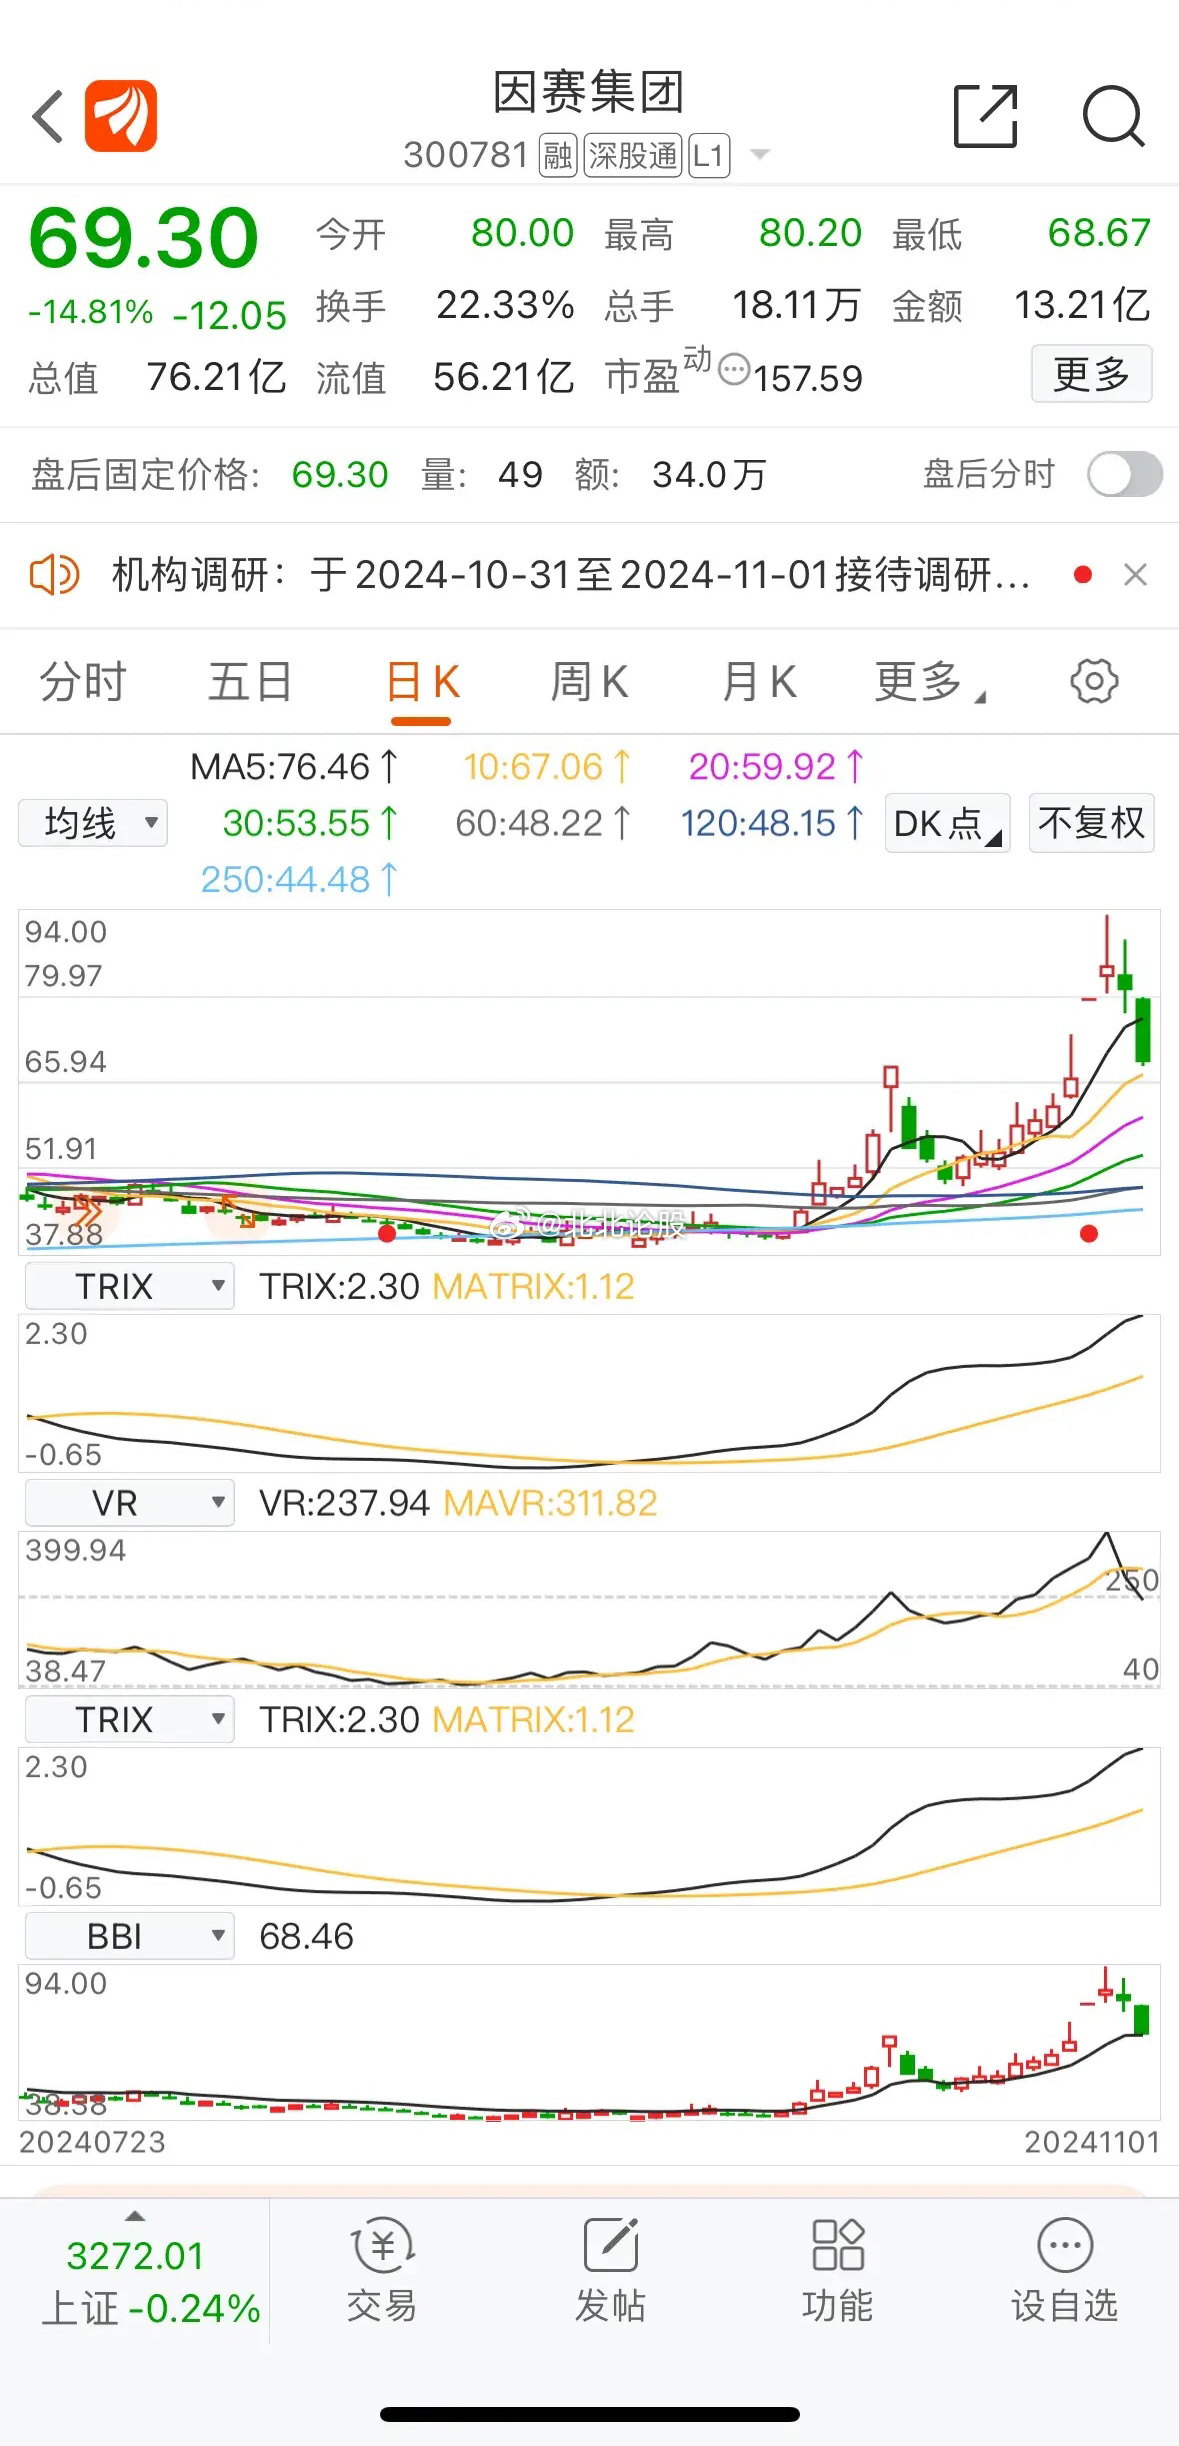Tap the 深股通 tag
This screenshot has height=2446, width=1179.
[632, 155]
